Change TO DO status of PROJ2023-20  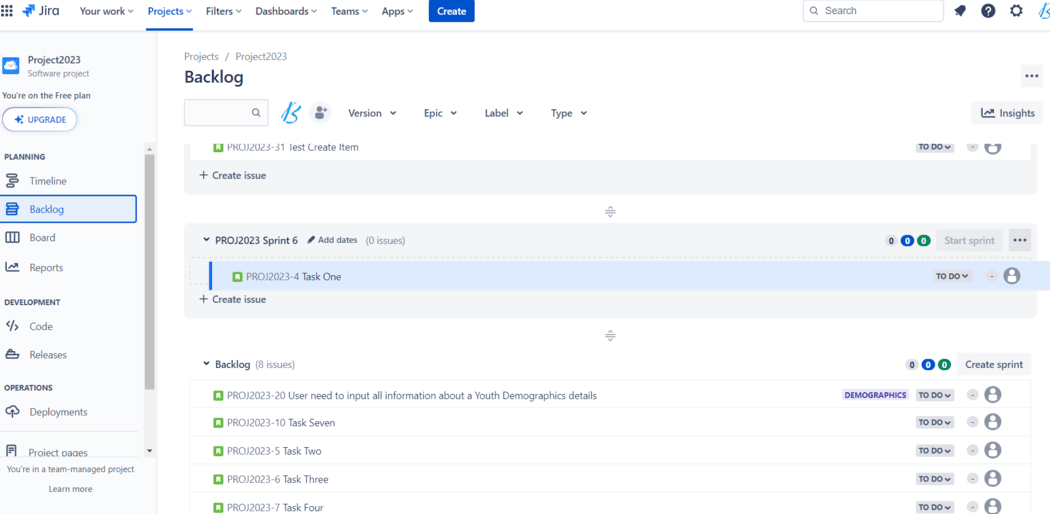tap(935, 395)
